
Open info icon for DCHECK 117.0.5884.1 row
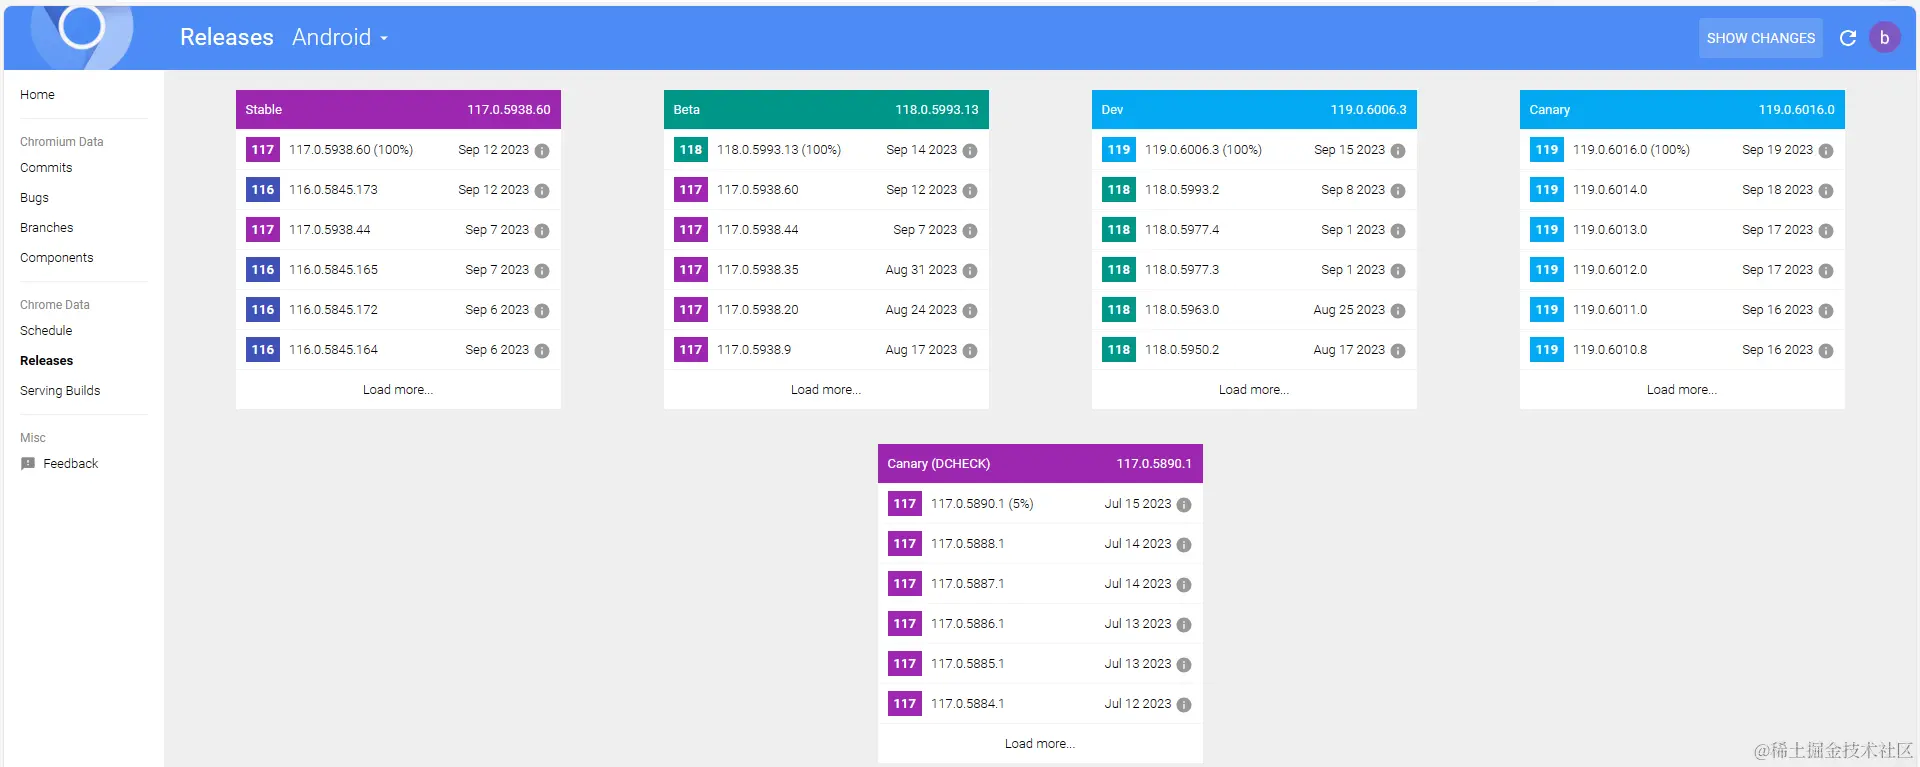click(x=1184, y=705)
